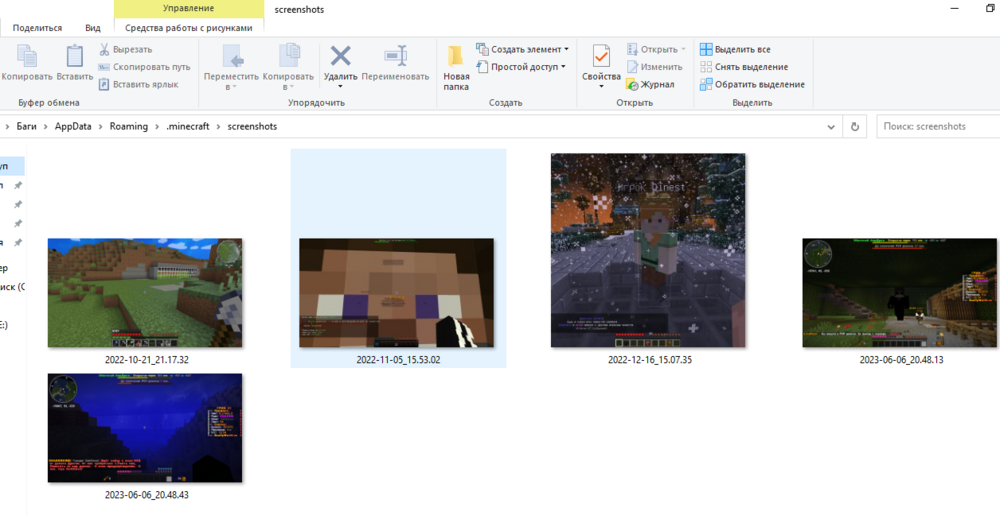Screen dimensions: 1000x515
Task: Navigate to Баги in address bar
Action: pos(26,126)
